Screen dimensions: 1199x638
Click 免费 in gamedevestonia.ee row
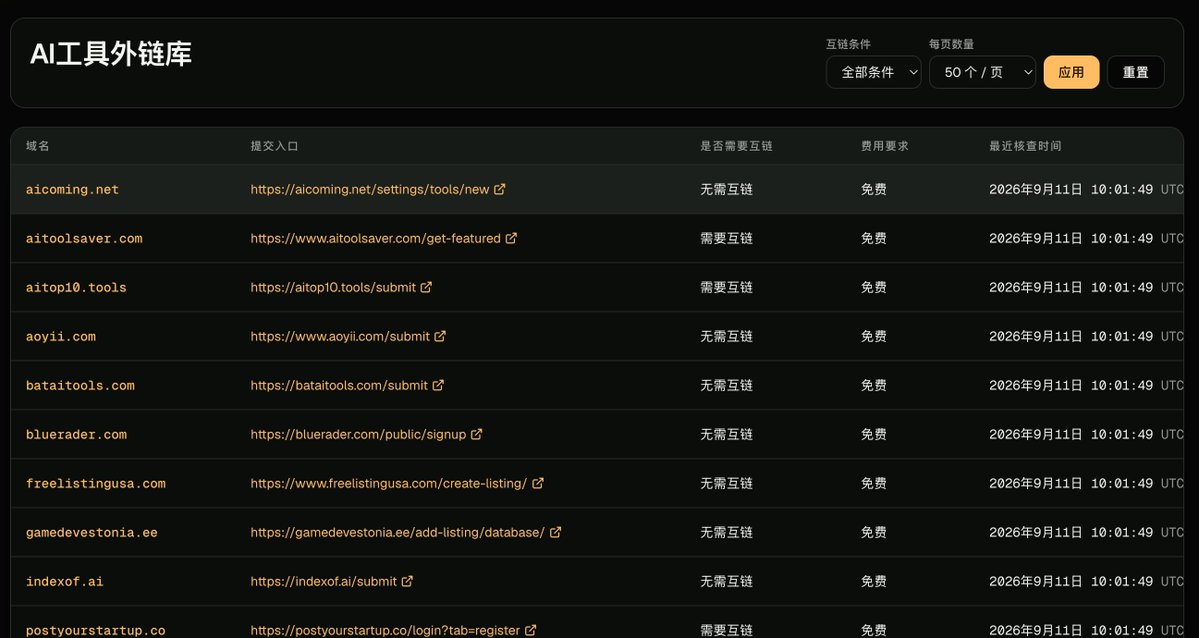click(874, 532)
